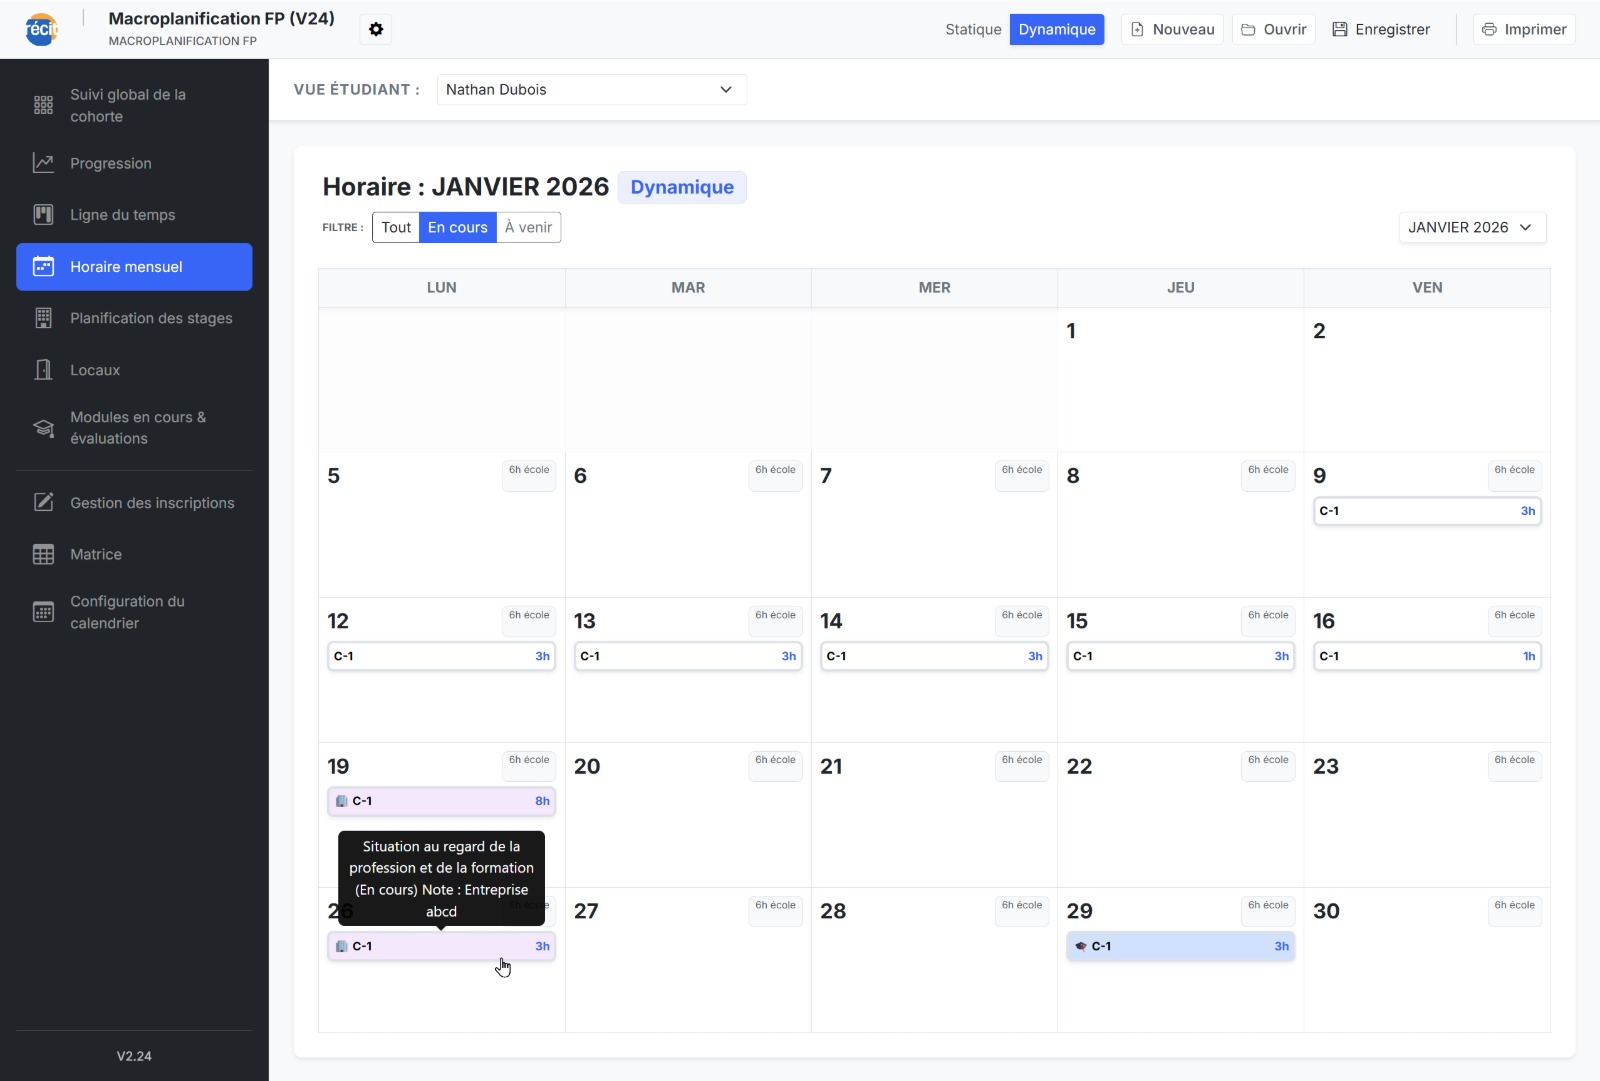Expand the JANVIER 2026 month selector
This screenshot has width=1600, height=1081.
(x=1471, y=228)
